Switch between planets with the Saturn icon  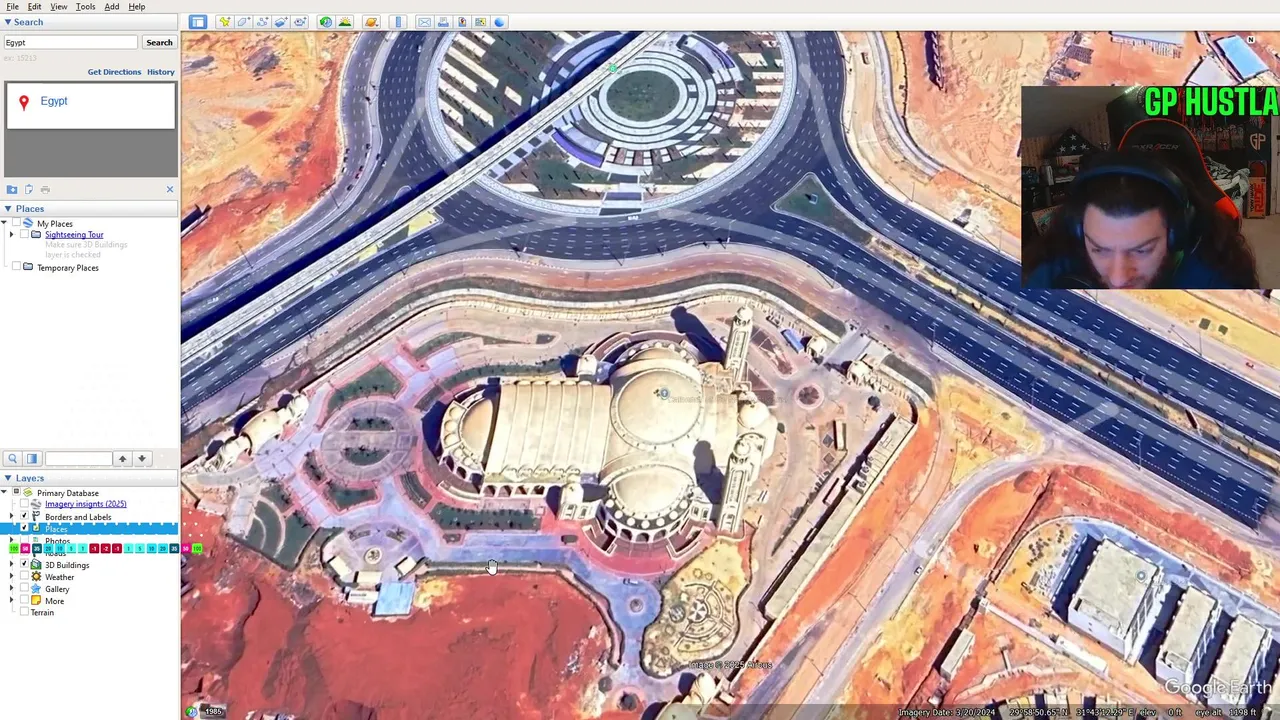371,21
